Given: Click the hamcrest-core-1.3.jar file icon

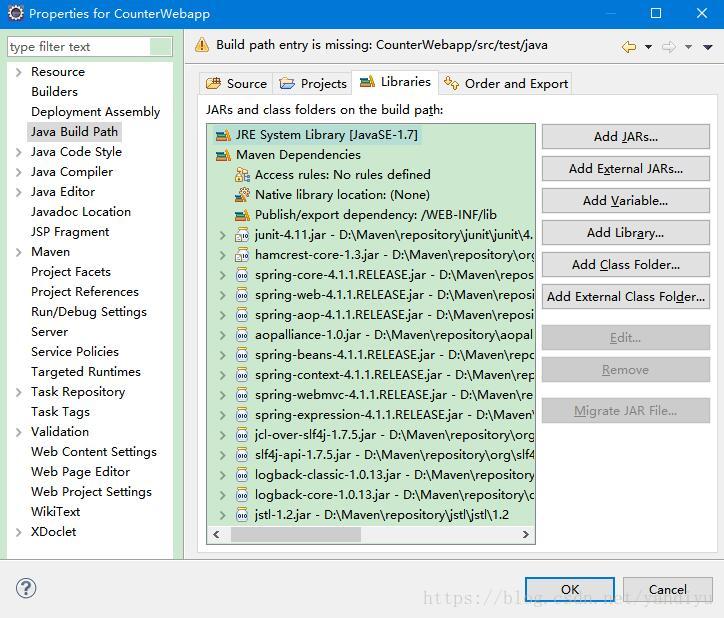Looking at the screenshot, I should pos(242,255).
